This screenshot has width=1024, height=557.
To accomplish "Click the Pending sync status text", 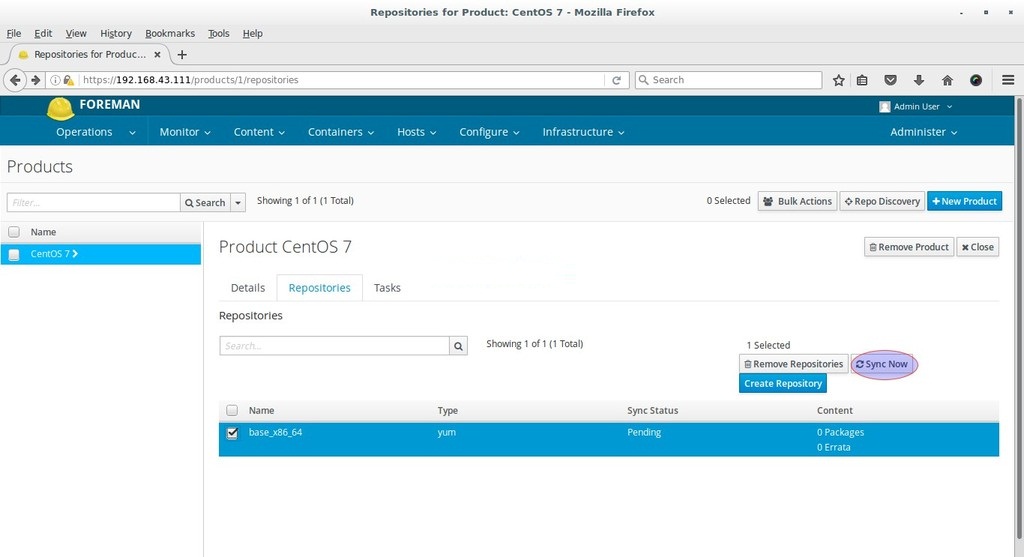I will (644, 432).
